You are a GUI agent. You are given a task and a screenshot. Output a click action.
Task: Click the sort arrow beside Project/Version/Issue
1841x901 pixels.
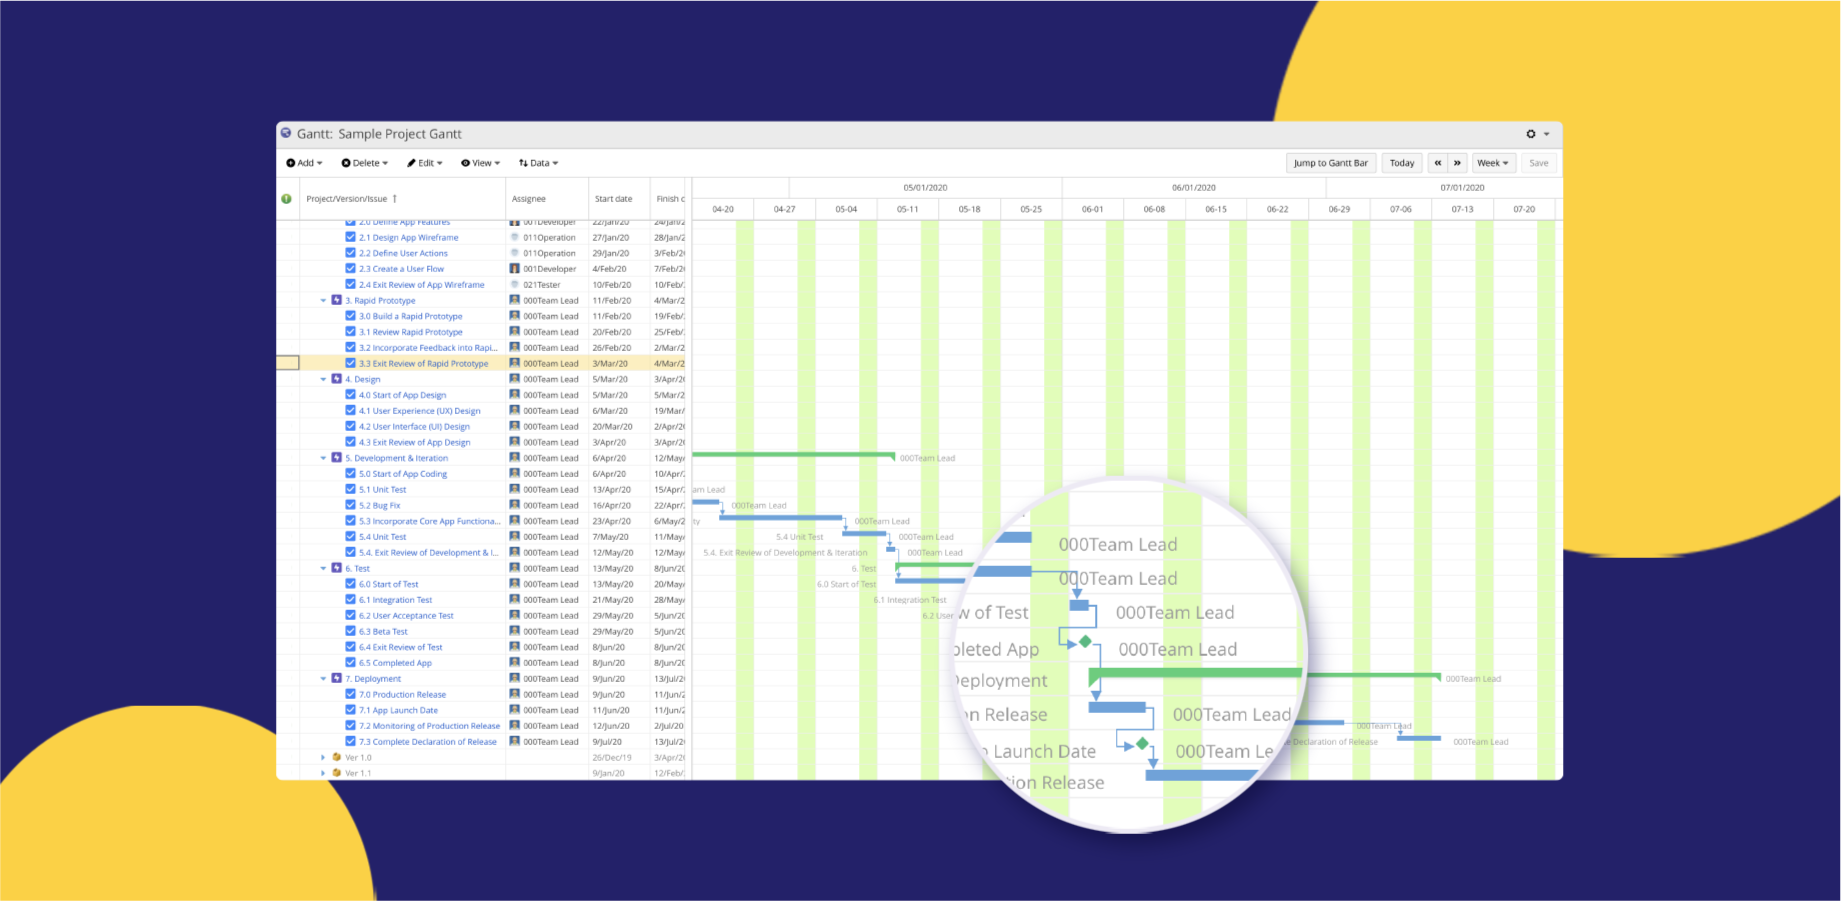(x=395, y=199)
